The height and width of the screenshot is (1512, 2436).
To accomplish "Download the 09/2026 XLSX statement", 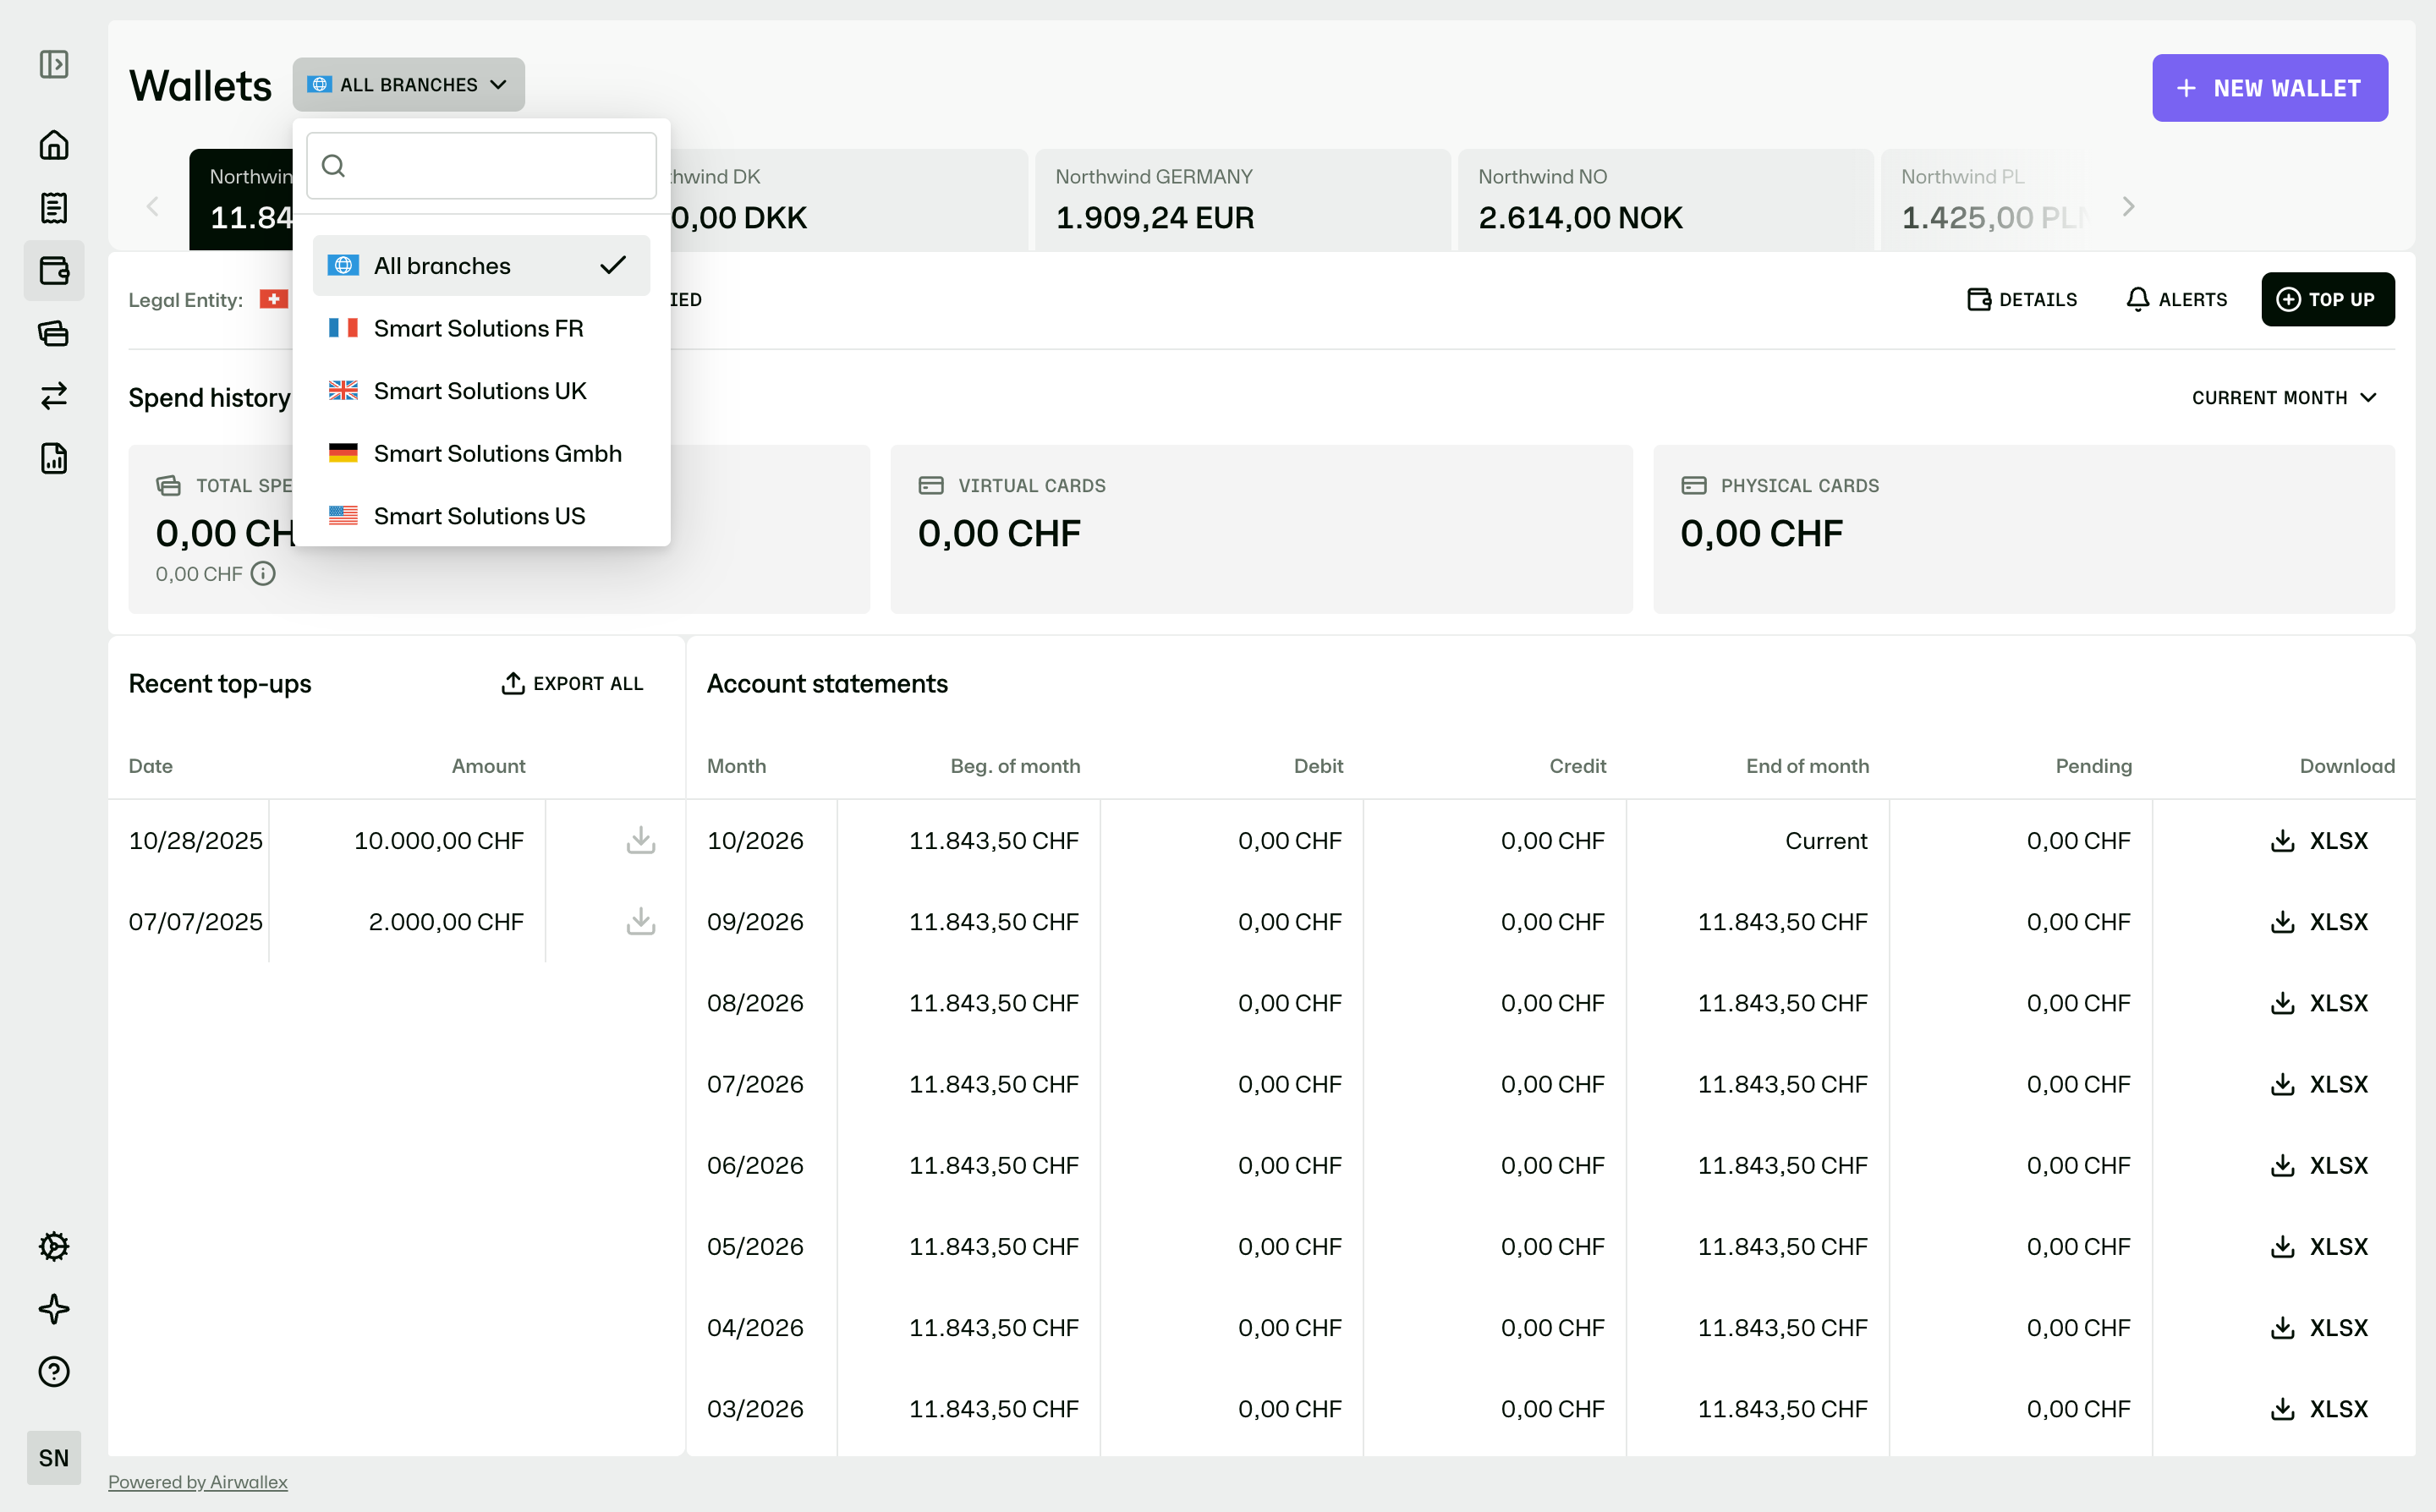I will pos(2319,921).
